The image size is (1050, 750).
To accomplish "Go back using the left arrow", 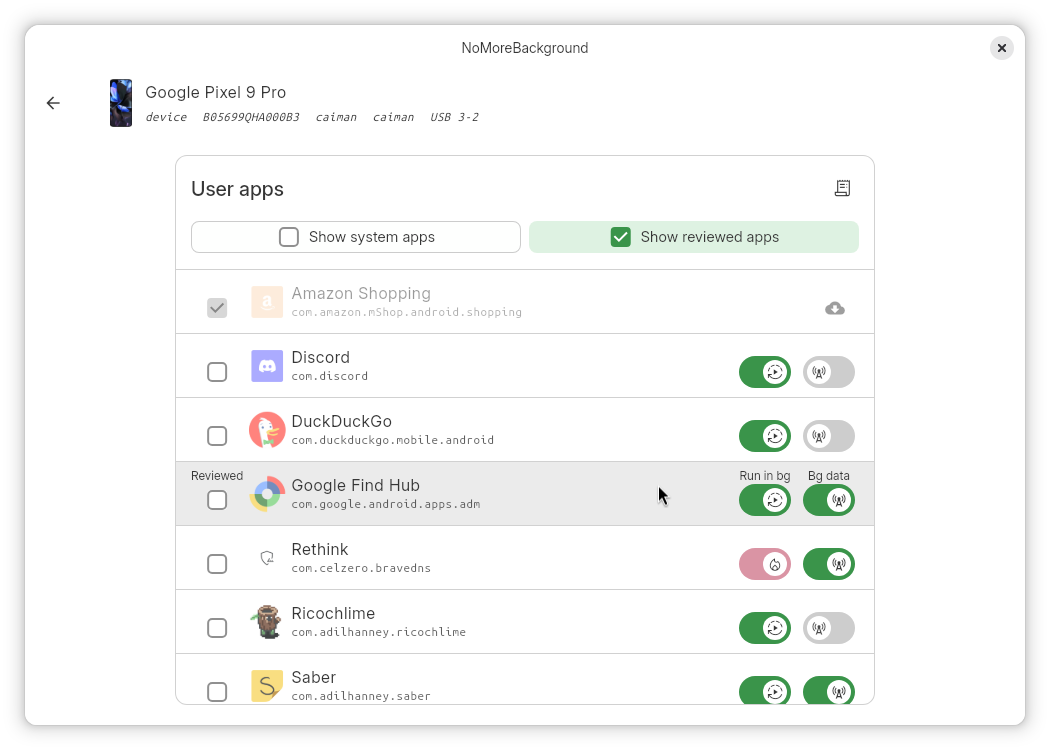I will 53,103.
